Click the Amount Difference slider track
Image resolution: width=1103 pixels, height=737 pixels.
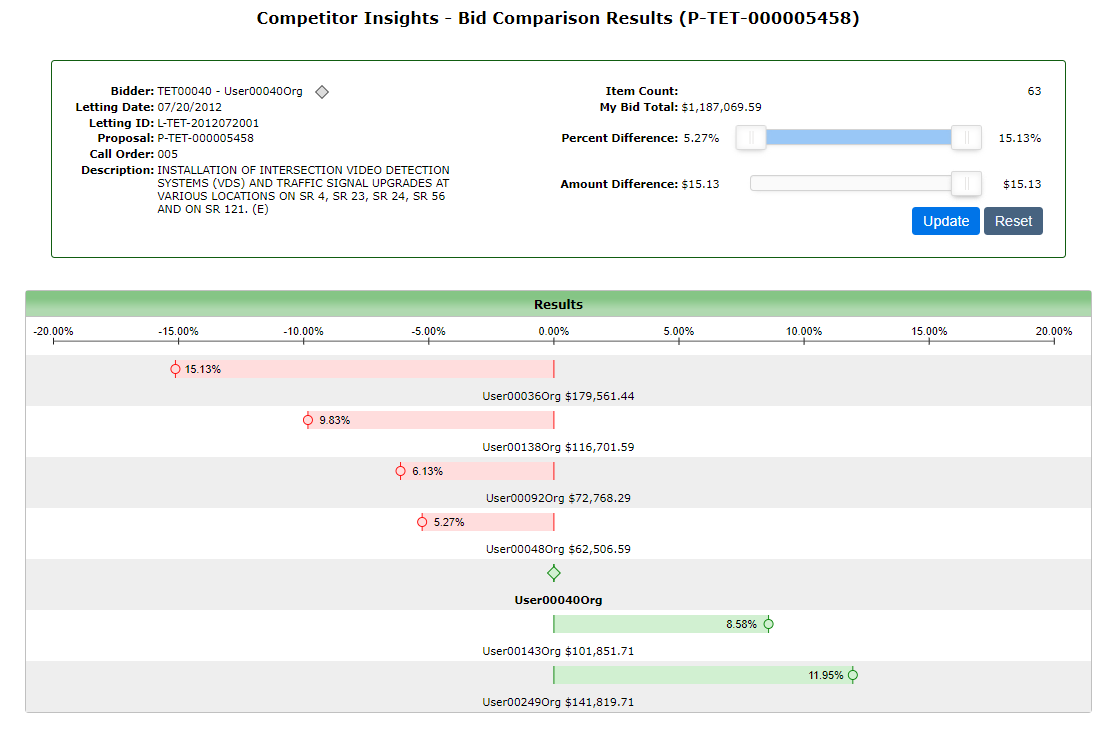coord(850,184)
